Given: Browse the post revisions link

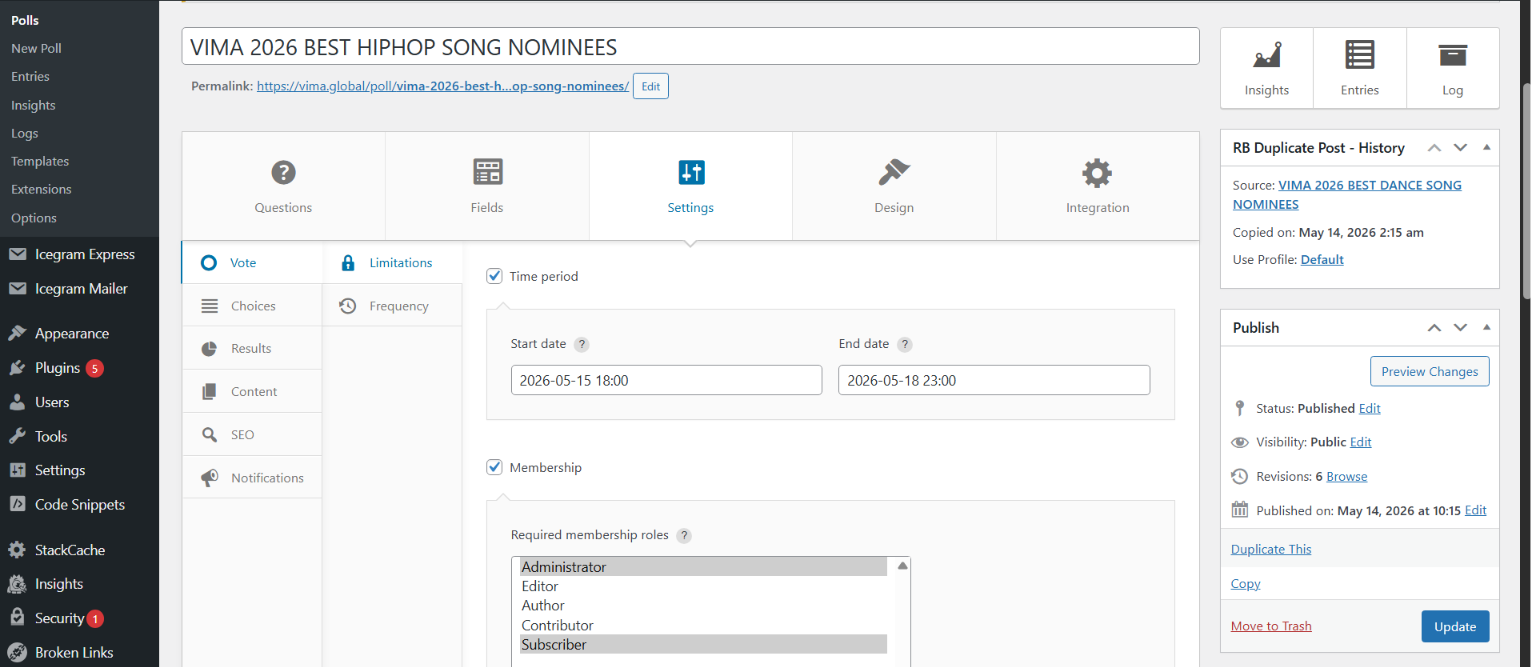Looking at the screenshot, I should pos(1347,477).
